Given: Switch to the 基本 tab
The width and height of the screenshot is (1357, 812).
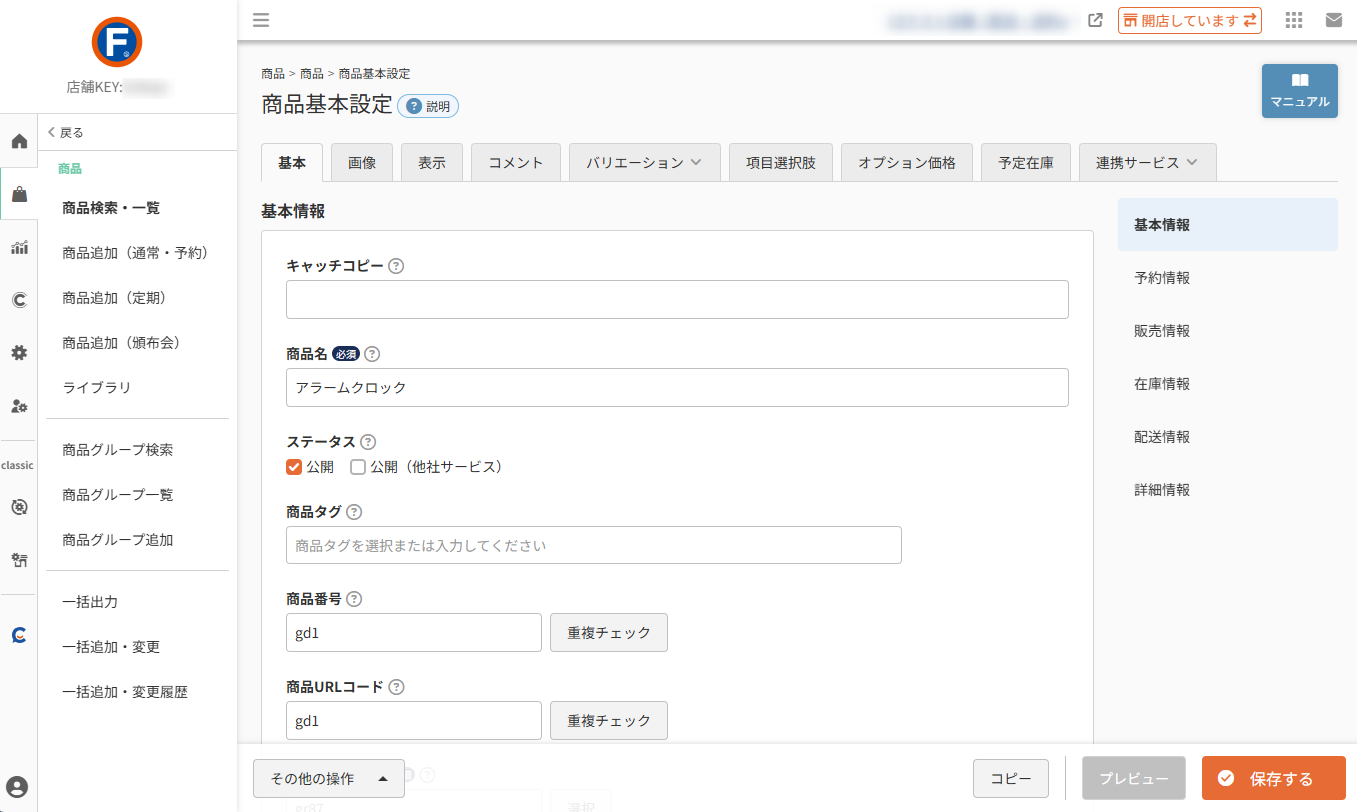Looking at the screenshot, I should tap(292, 163).
